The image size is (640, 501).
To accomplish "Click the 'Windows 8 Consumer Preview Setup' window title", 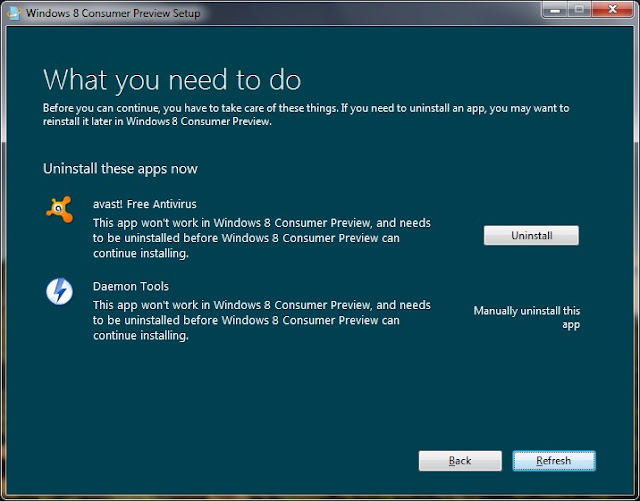I will (113, 13).
